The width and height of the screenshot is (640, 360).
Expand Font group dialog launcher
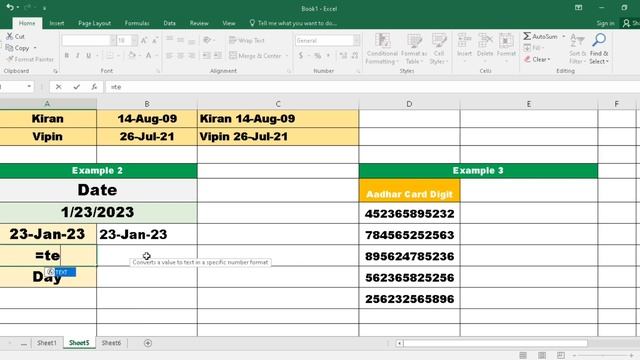pos(158,71)
